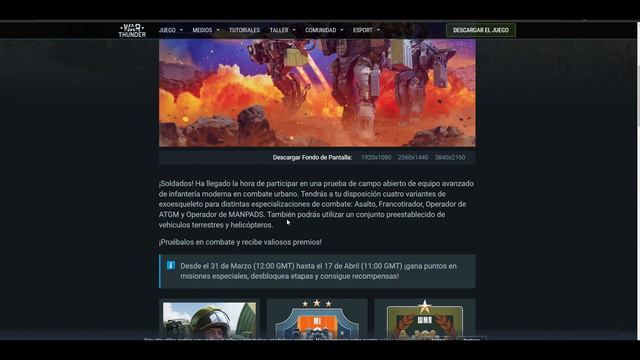640x360 pixels.
Task: Open the three-star blue badge reward
Action: point(317,319)
